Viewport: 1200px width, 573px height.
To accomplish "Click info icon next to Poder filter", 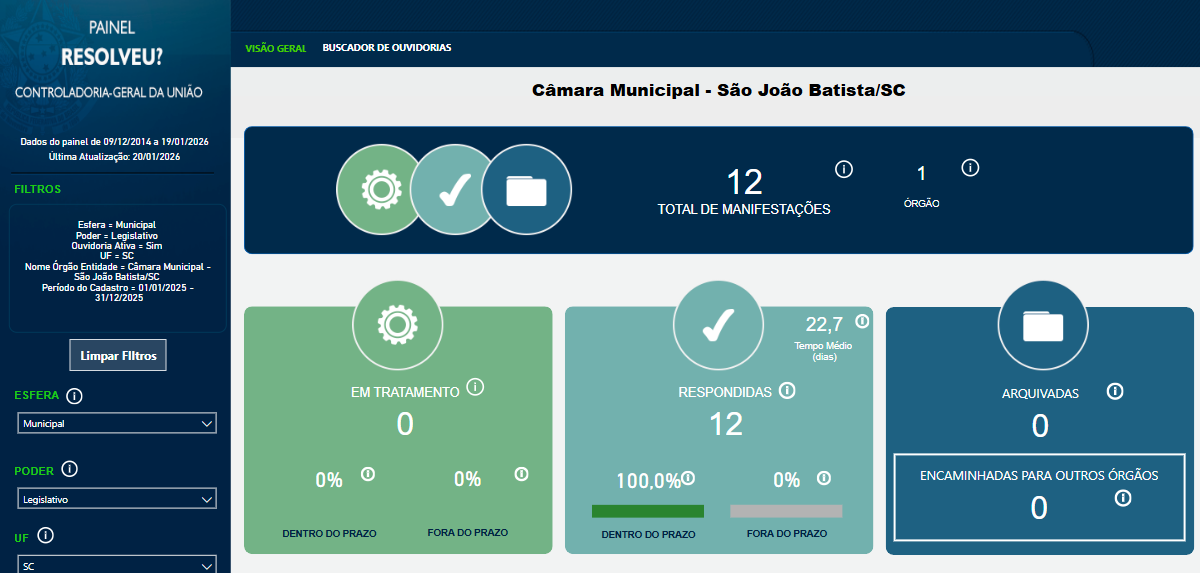I will 69,469.
